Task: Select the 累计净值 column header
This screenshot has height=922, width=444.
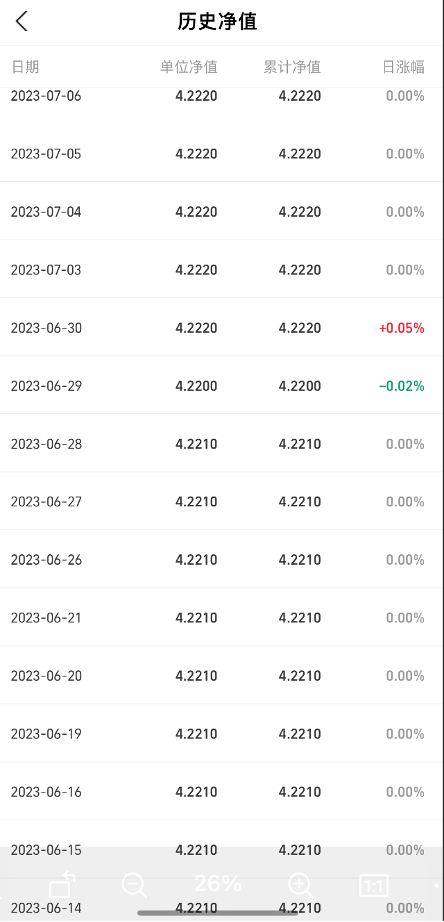Action: tap(292, 66)
